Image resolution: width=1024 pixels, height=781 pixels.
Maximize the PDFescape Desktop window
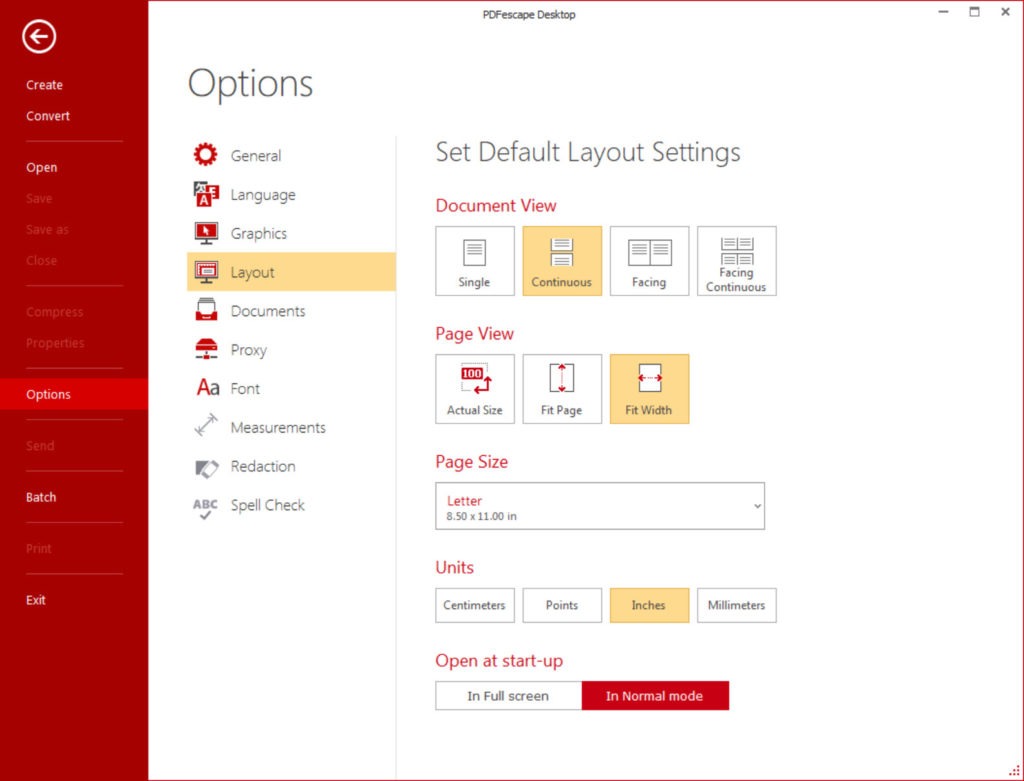click(974, 12)
